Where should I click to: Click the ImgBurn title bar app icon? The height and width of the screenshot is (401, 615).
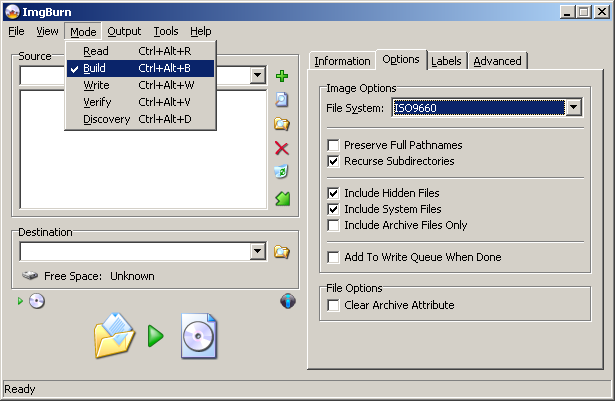pyautogui.click(x=12, y=12)
